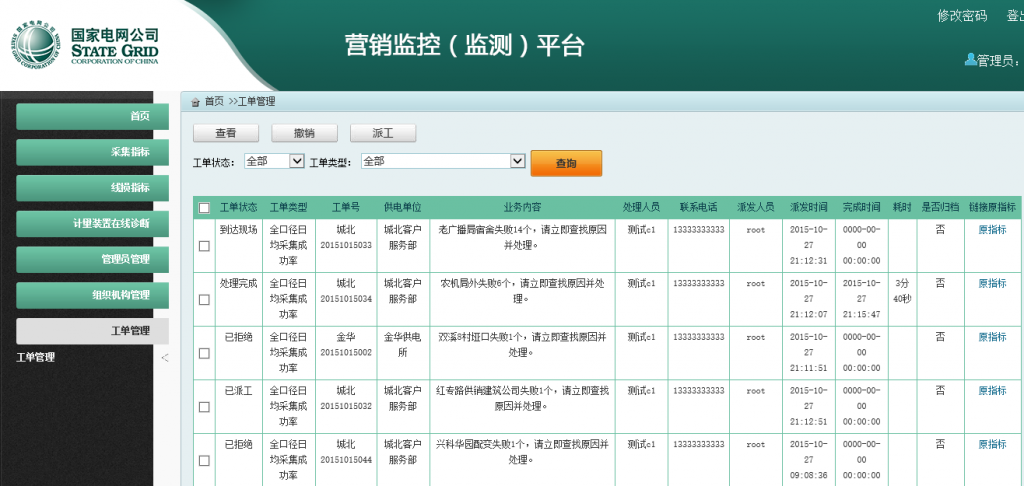Click the State Grid logo
This screenshot has height=486, width=1024.
85,46
